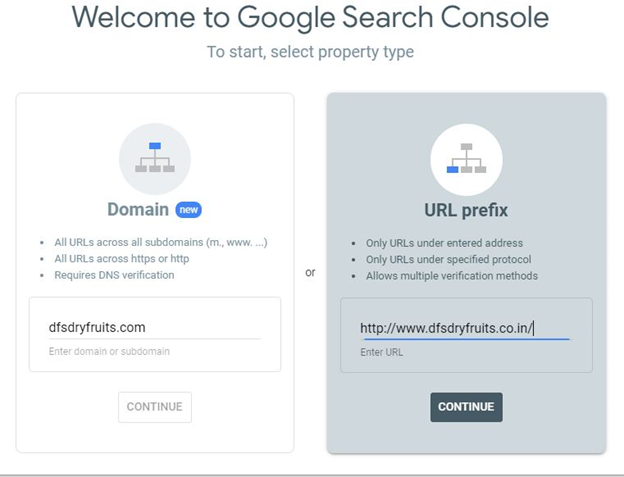Click 'To start, select property type' subtitle
The height and width of the screenshot is (477, 624).
point(310,52)
